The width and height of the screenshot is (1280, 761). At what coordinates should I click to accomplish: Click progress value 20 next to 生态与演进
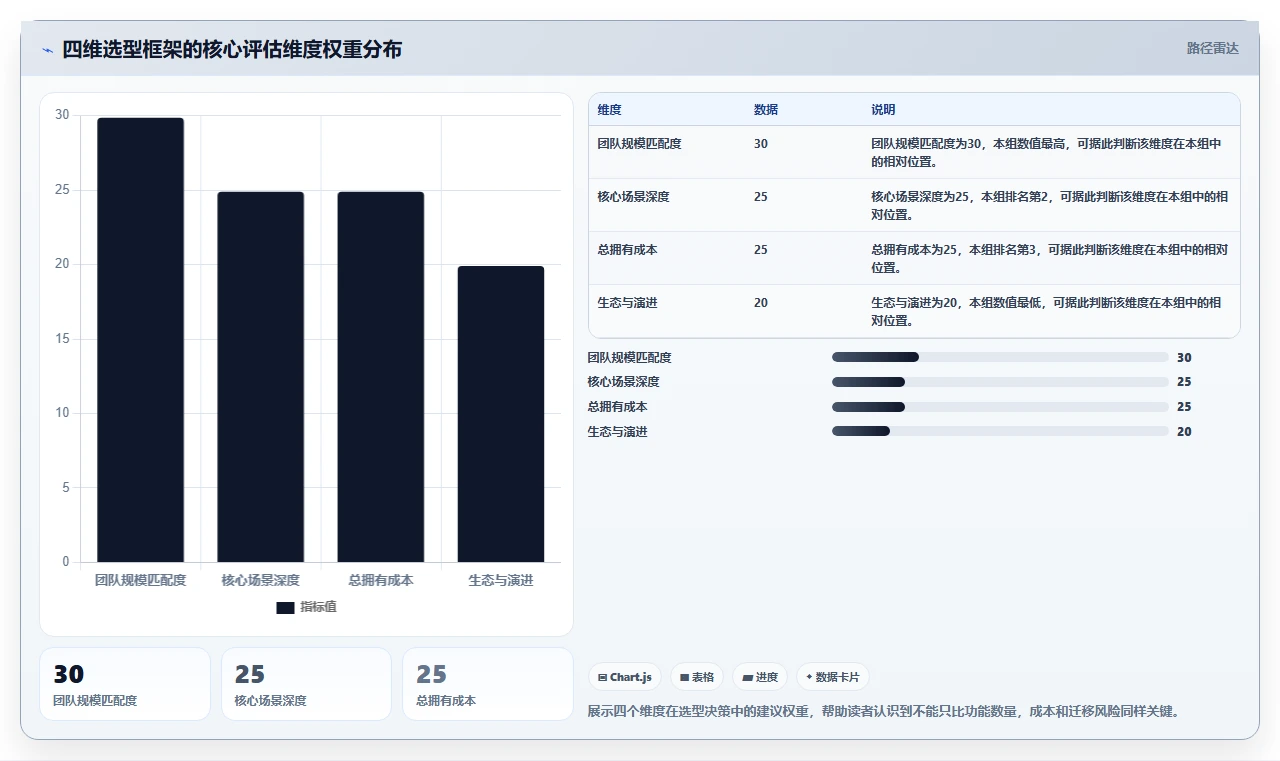click(1184, 432)
